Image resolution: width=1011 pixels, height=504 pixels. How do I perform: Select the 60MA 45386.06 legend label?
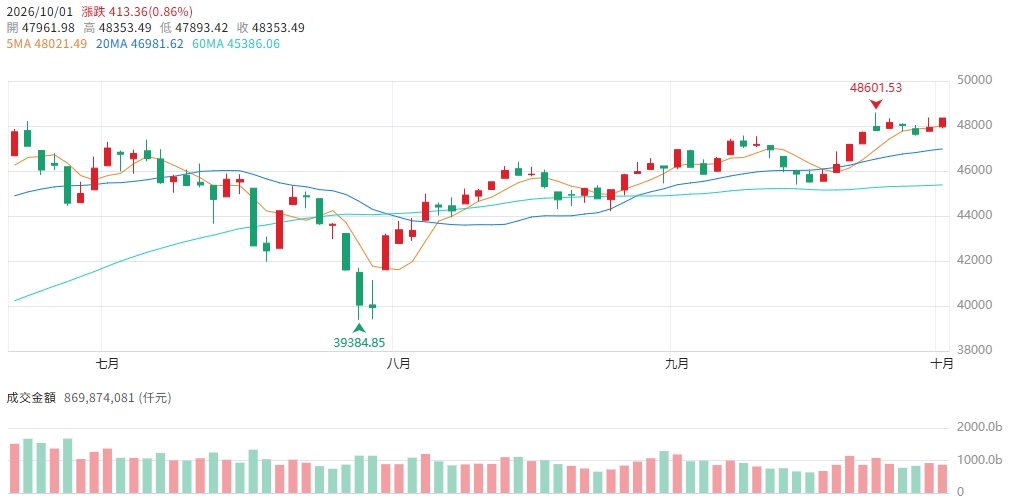pos(235,44)
